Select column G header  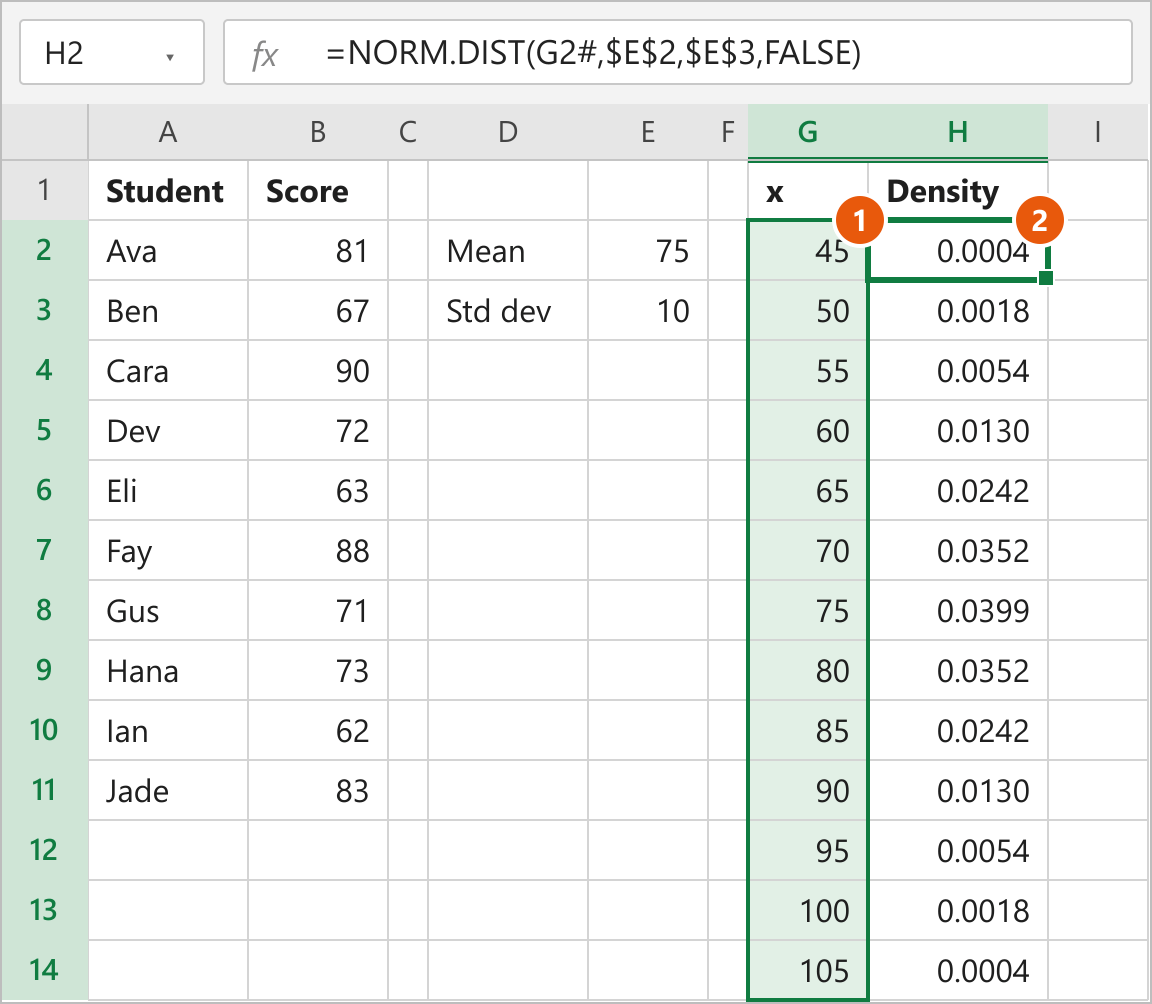tap(808, 132)
